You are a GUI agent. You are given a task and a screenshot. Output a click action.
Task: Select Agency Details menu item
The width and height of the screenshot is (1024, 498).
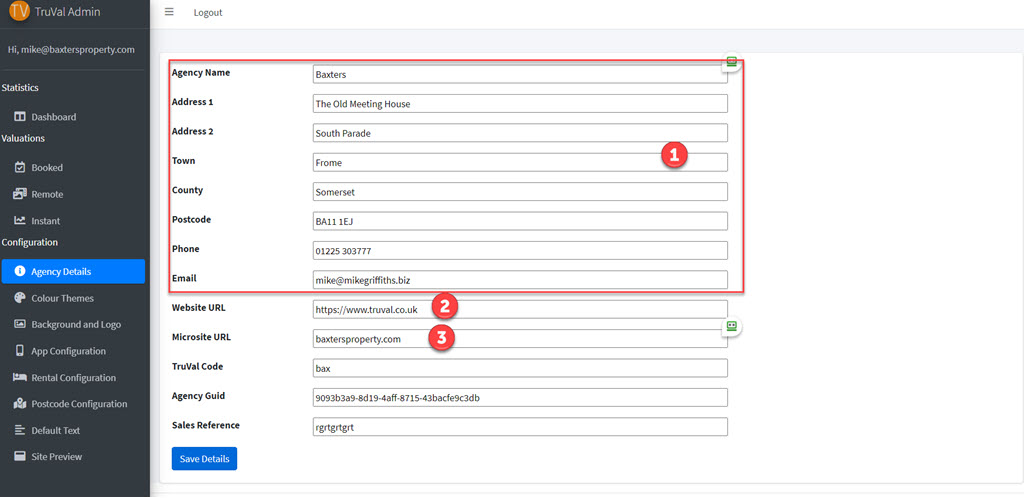[73, 272]
